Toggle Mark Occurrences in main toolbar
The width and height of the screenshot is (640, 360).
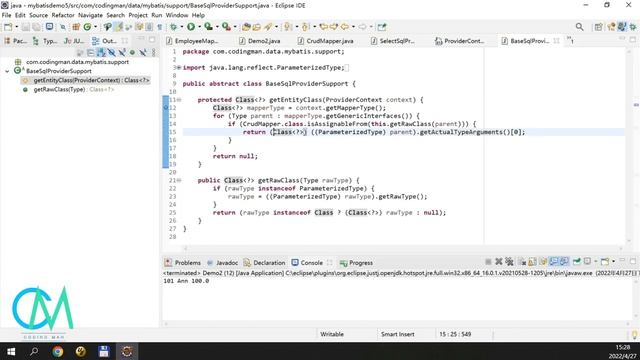(118, 27)
